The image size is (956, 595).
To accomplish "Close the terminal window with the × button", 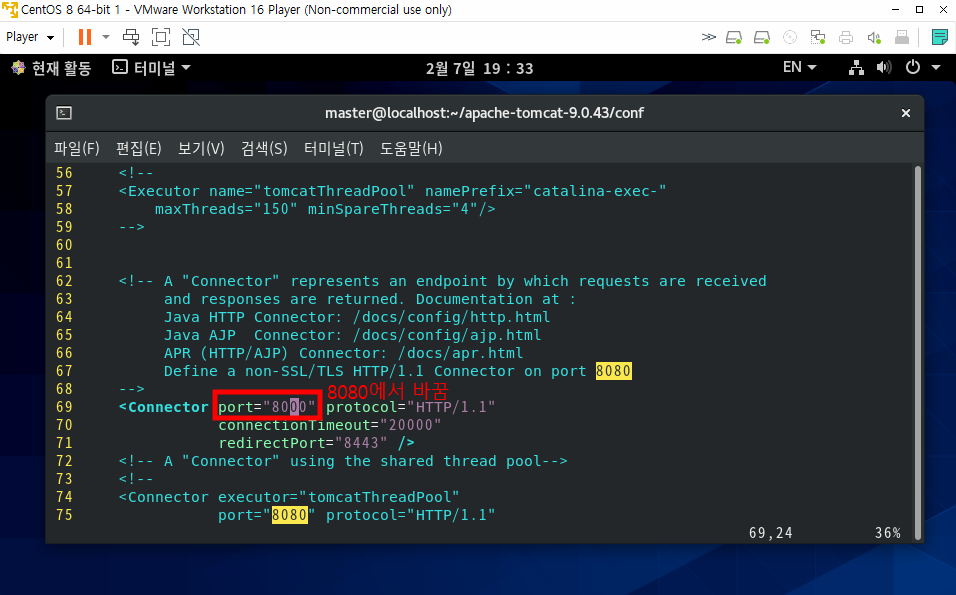I will pos(905,113).
